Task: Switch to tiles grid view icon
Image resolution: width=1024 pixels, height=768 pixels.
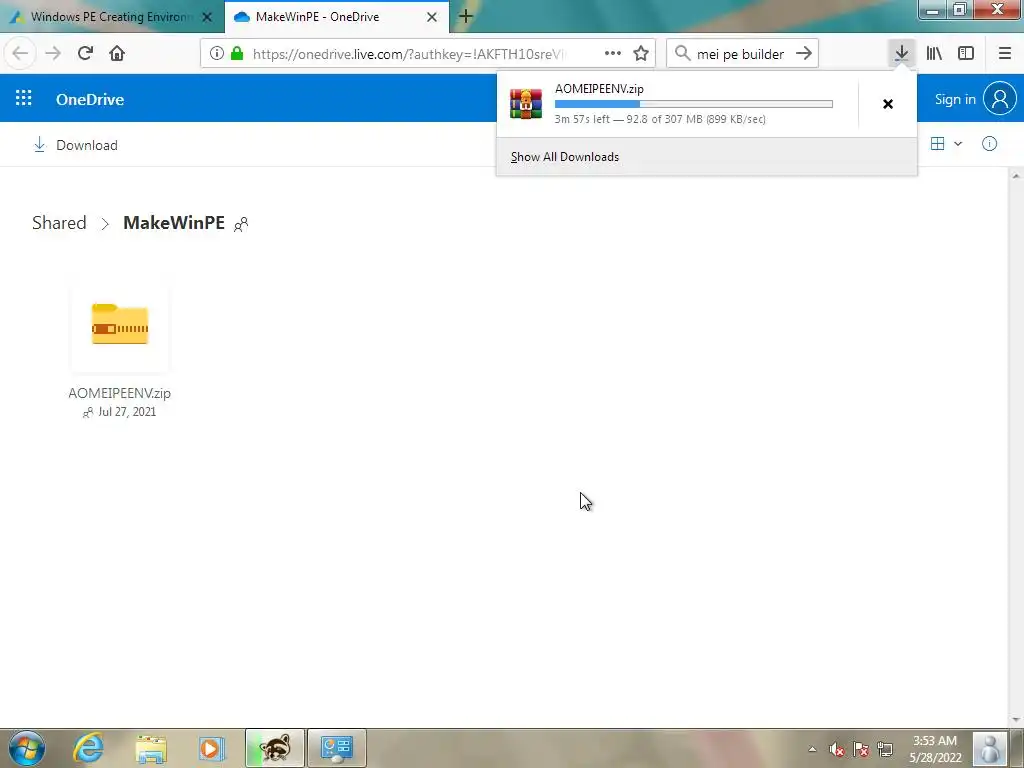Action: (x=937, y=144)
